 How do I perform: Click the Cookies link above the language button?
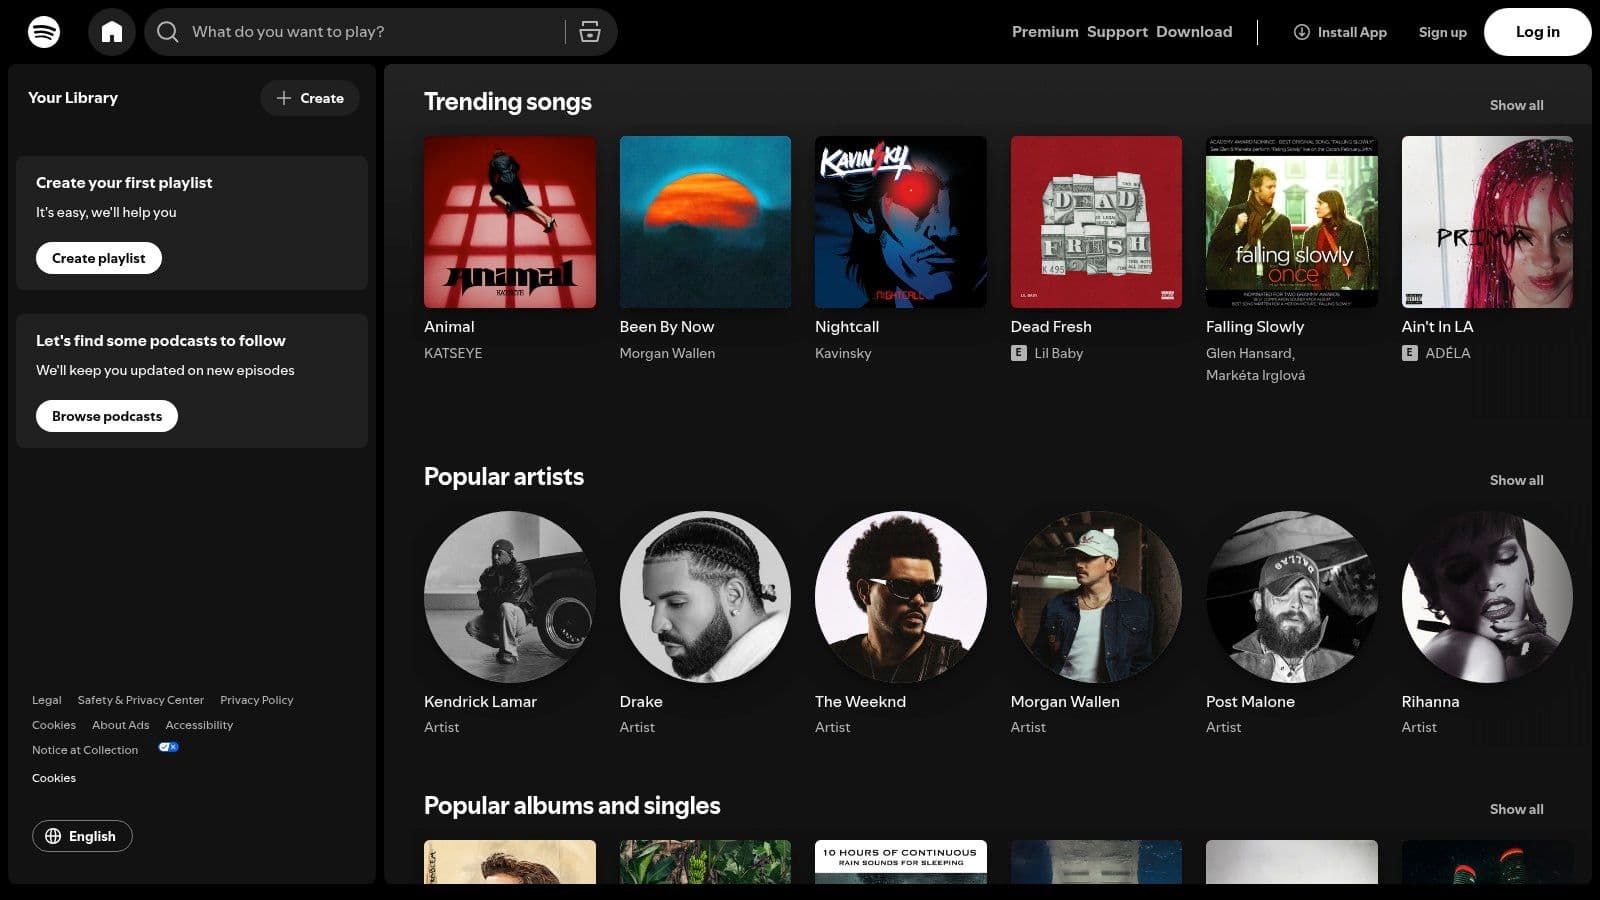54,778
